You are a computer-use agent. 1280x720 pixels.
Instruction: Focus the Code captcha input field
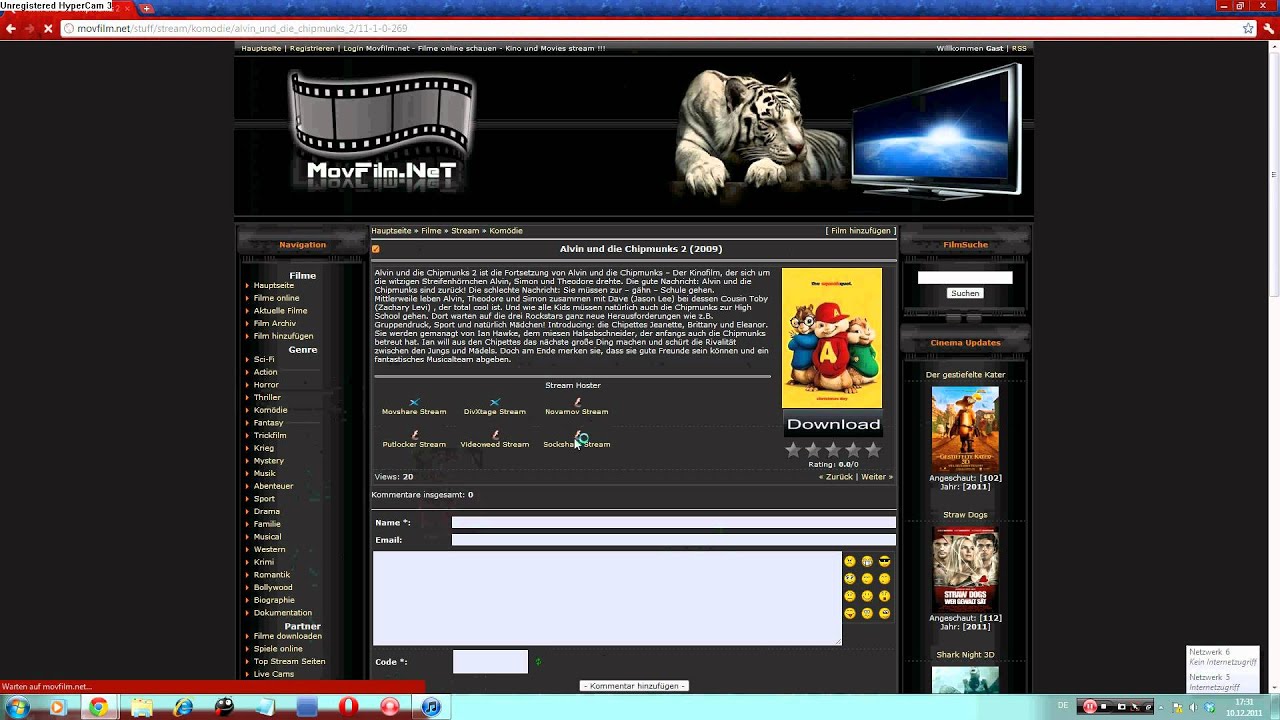[x=490, y=662]
